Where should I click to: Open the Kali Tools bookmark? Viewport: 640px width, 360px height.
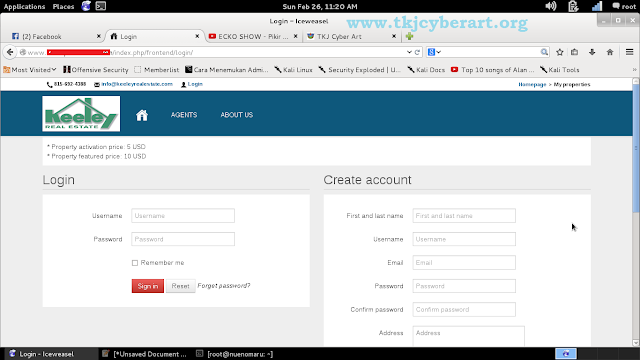click(559, 70)
